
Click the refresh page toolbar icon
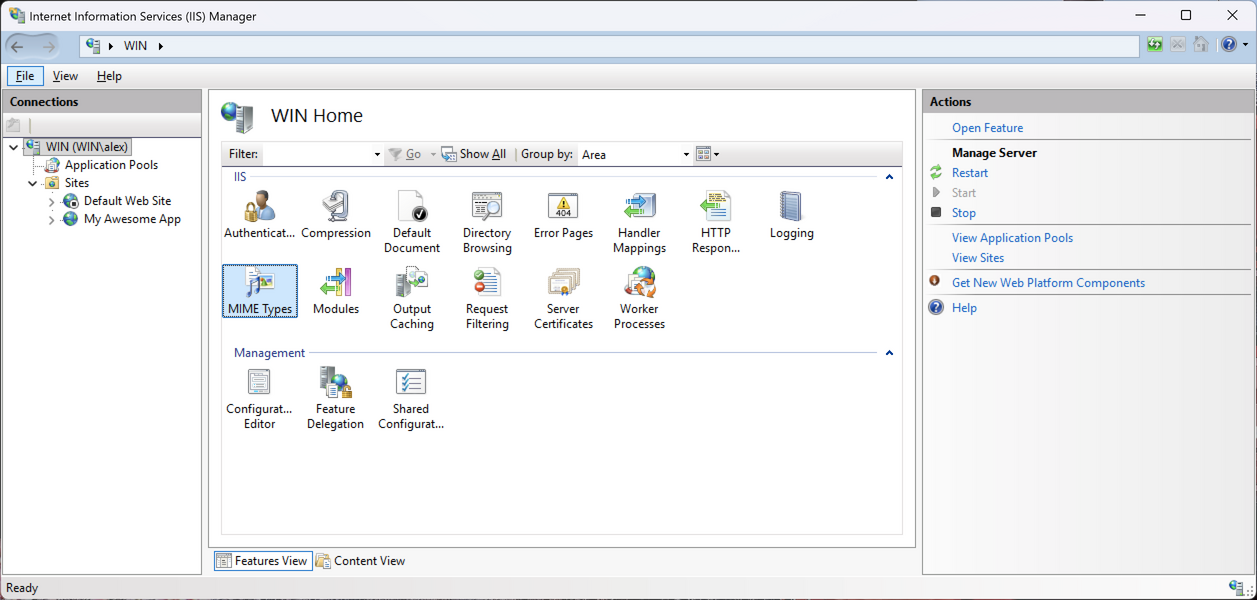[x=1155, y=45]
